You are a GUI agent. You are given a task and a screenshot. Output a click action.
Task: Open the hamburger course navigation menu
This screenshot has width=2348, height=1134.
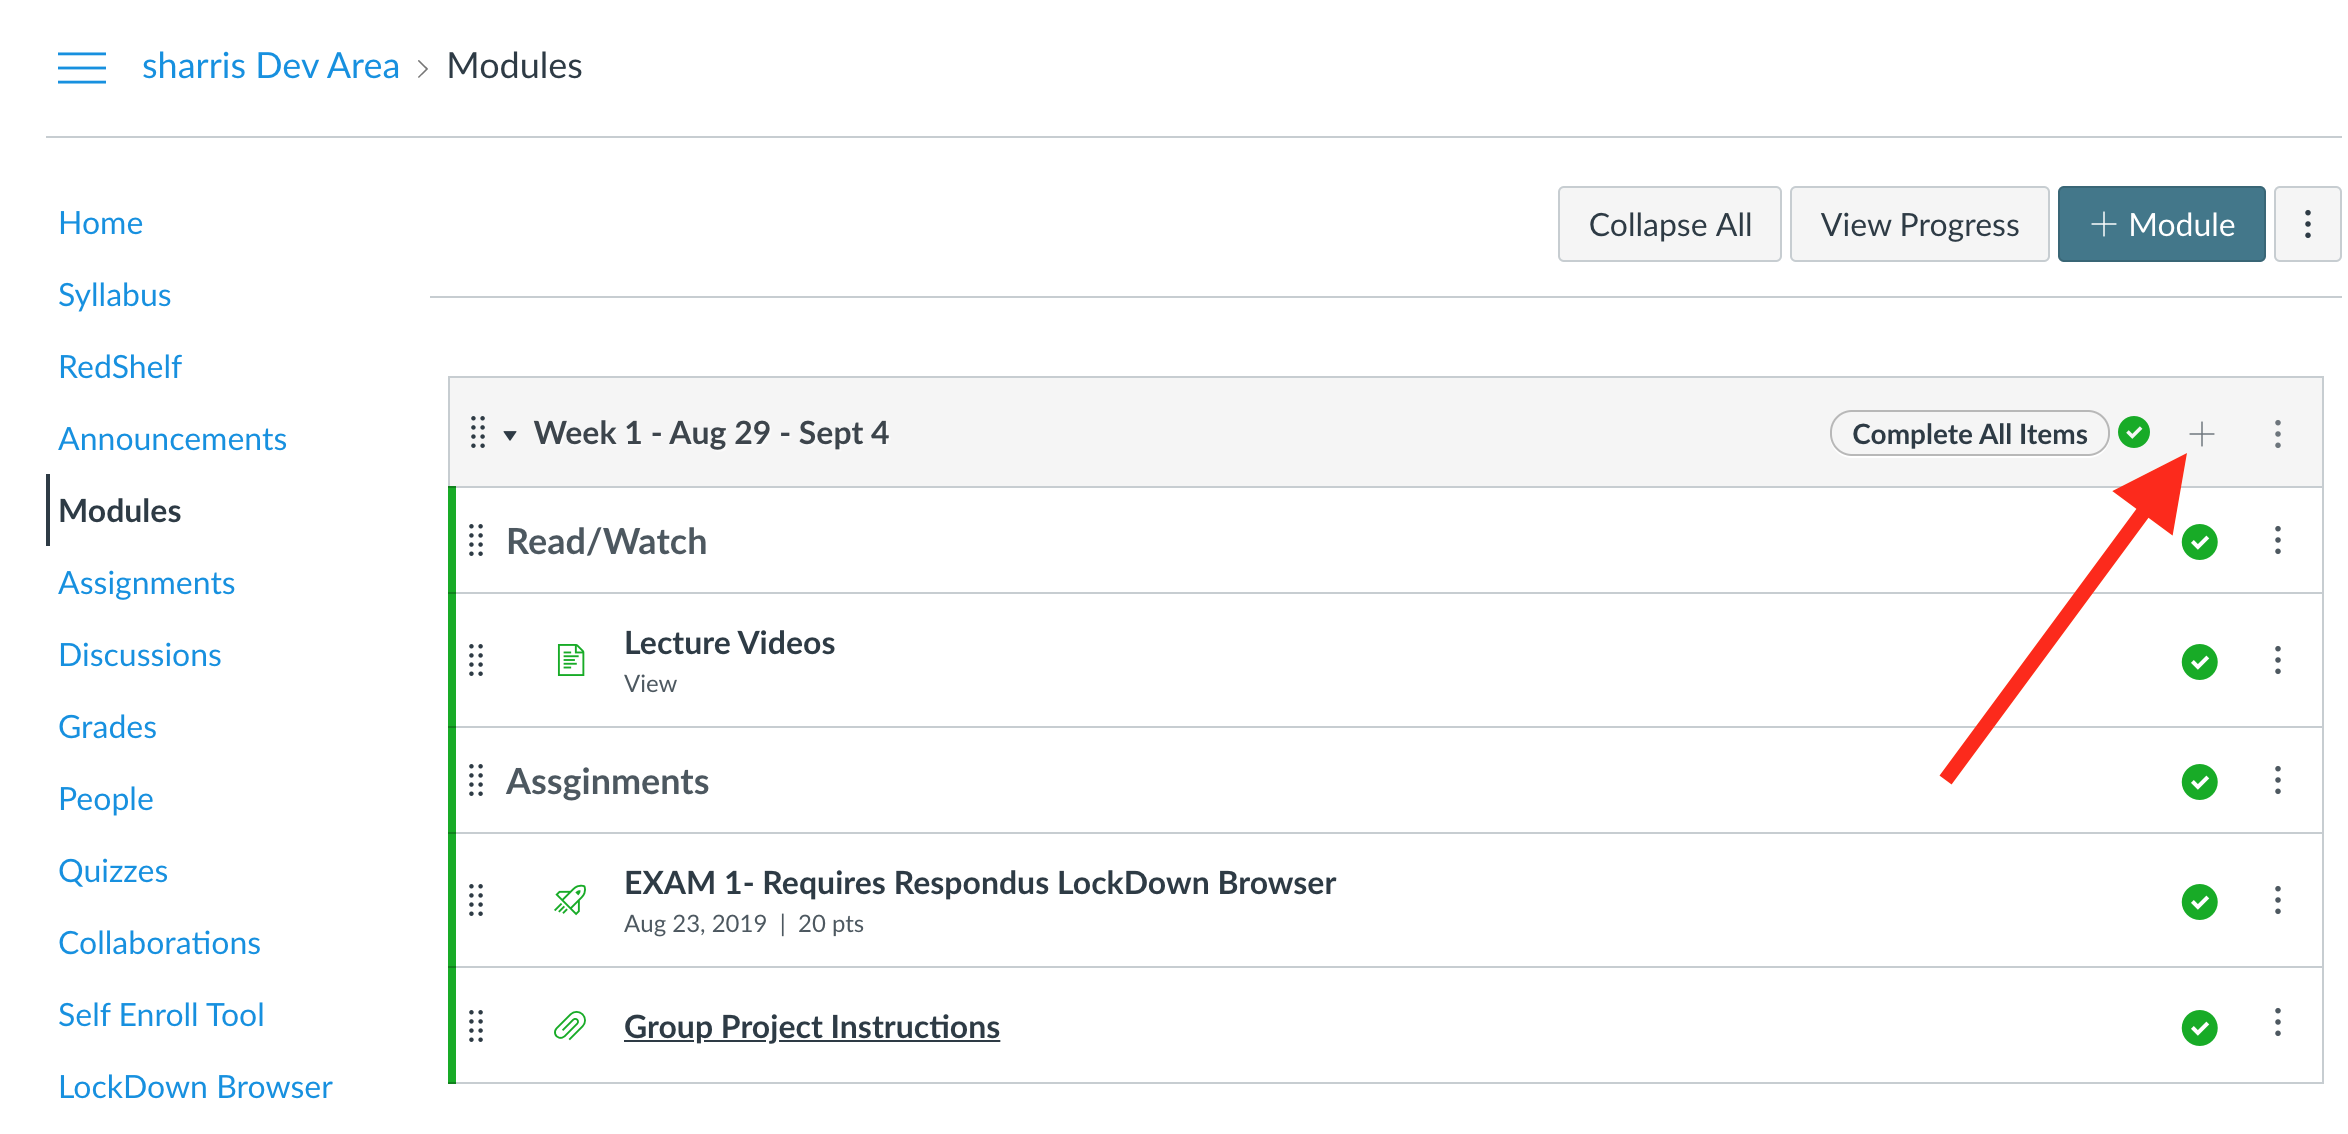[82, 67]
